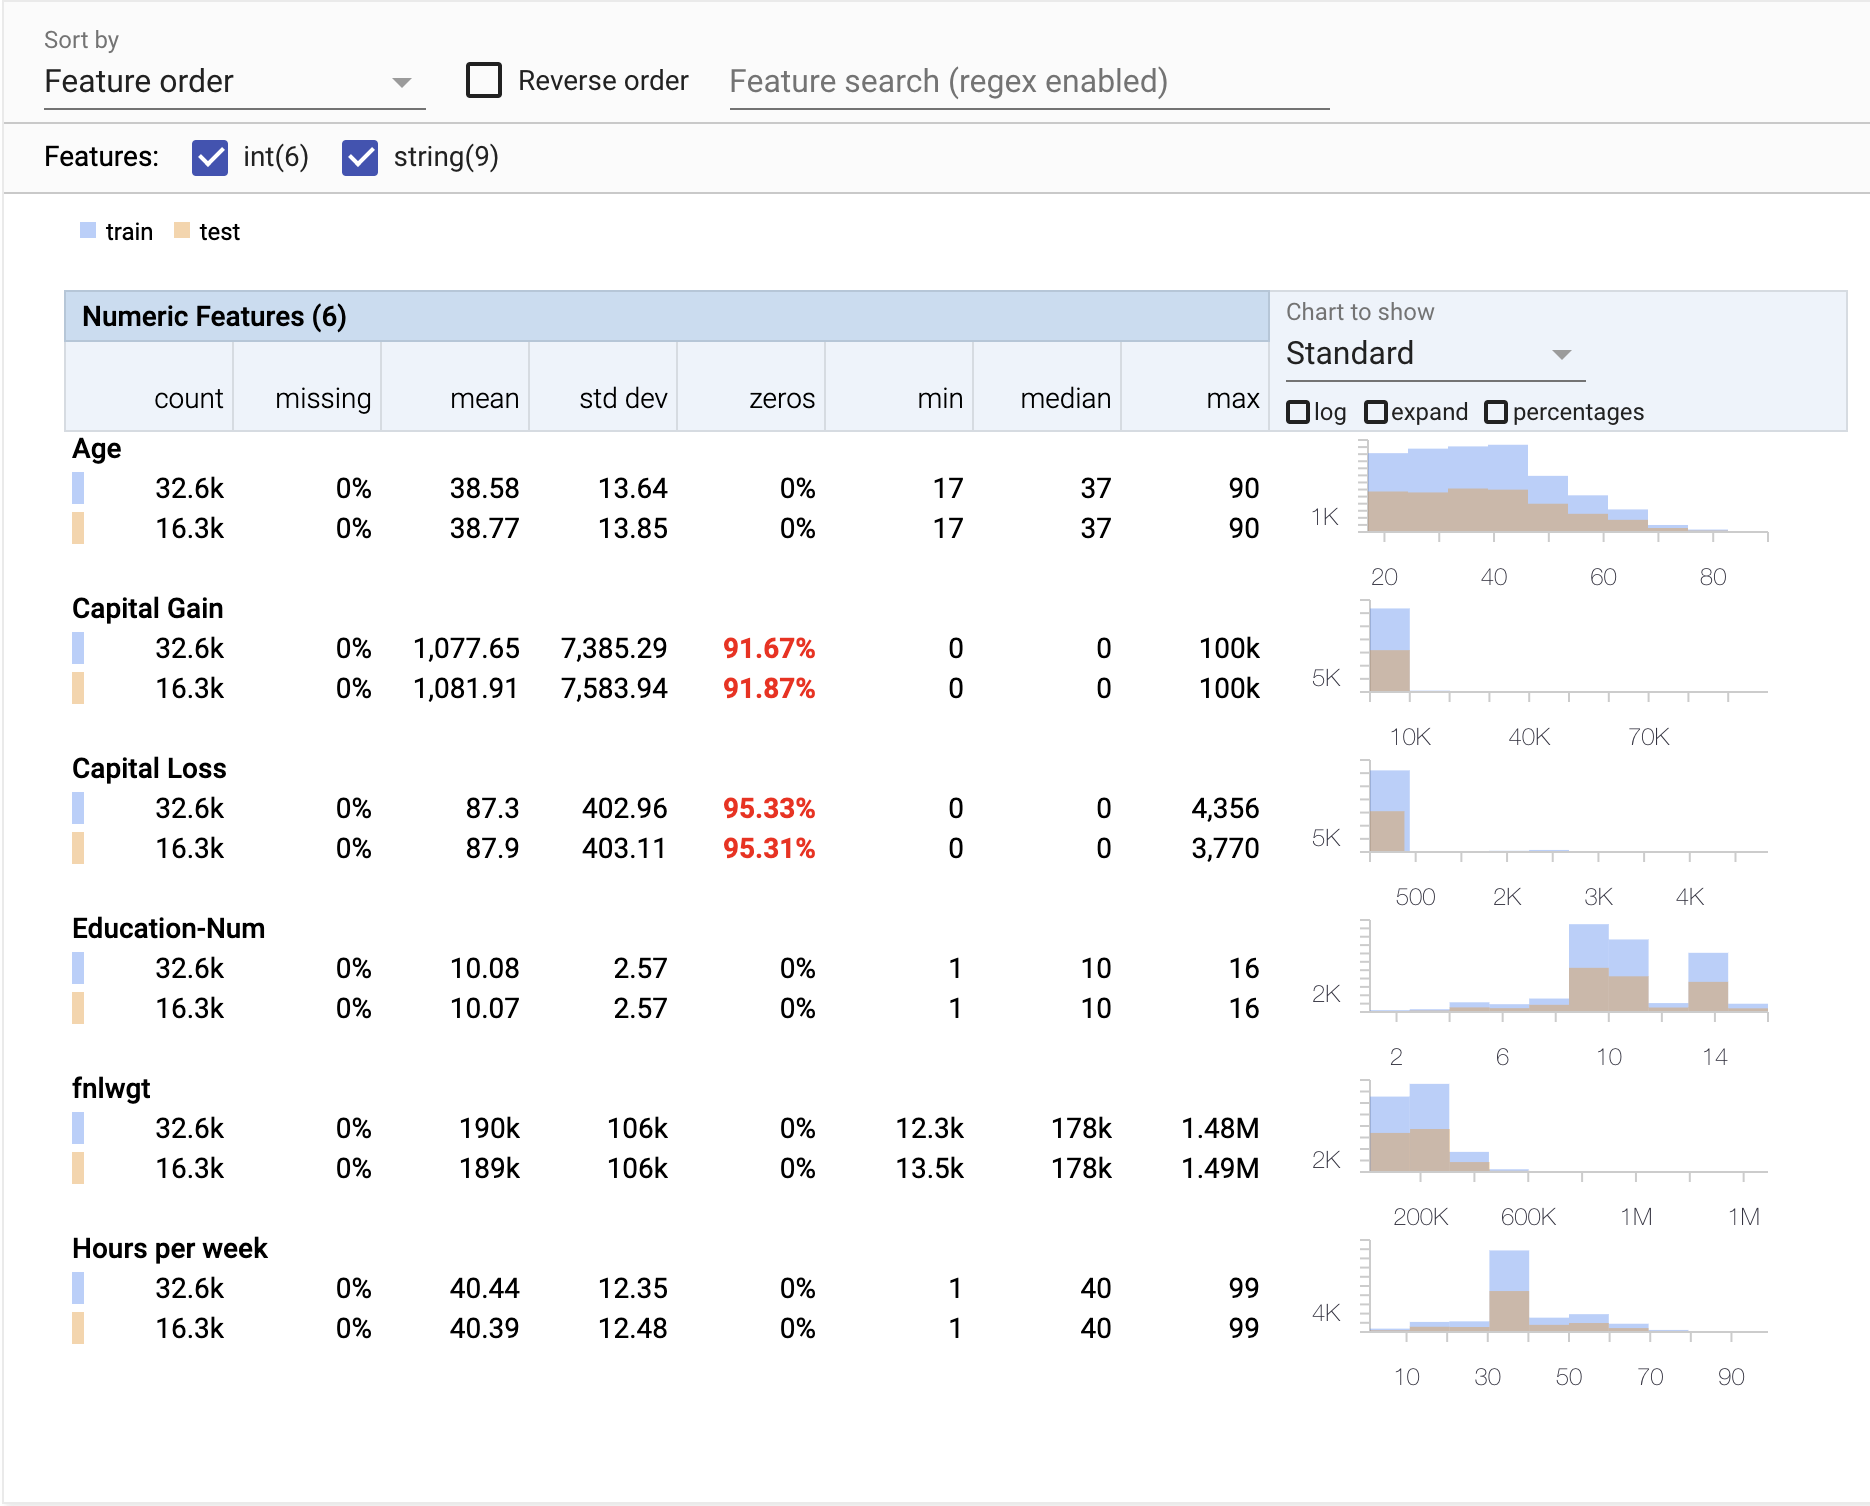
Task: Turn on the percentages checkbox
Action: pos(1496,412)
